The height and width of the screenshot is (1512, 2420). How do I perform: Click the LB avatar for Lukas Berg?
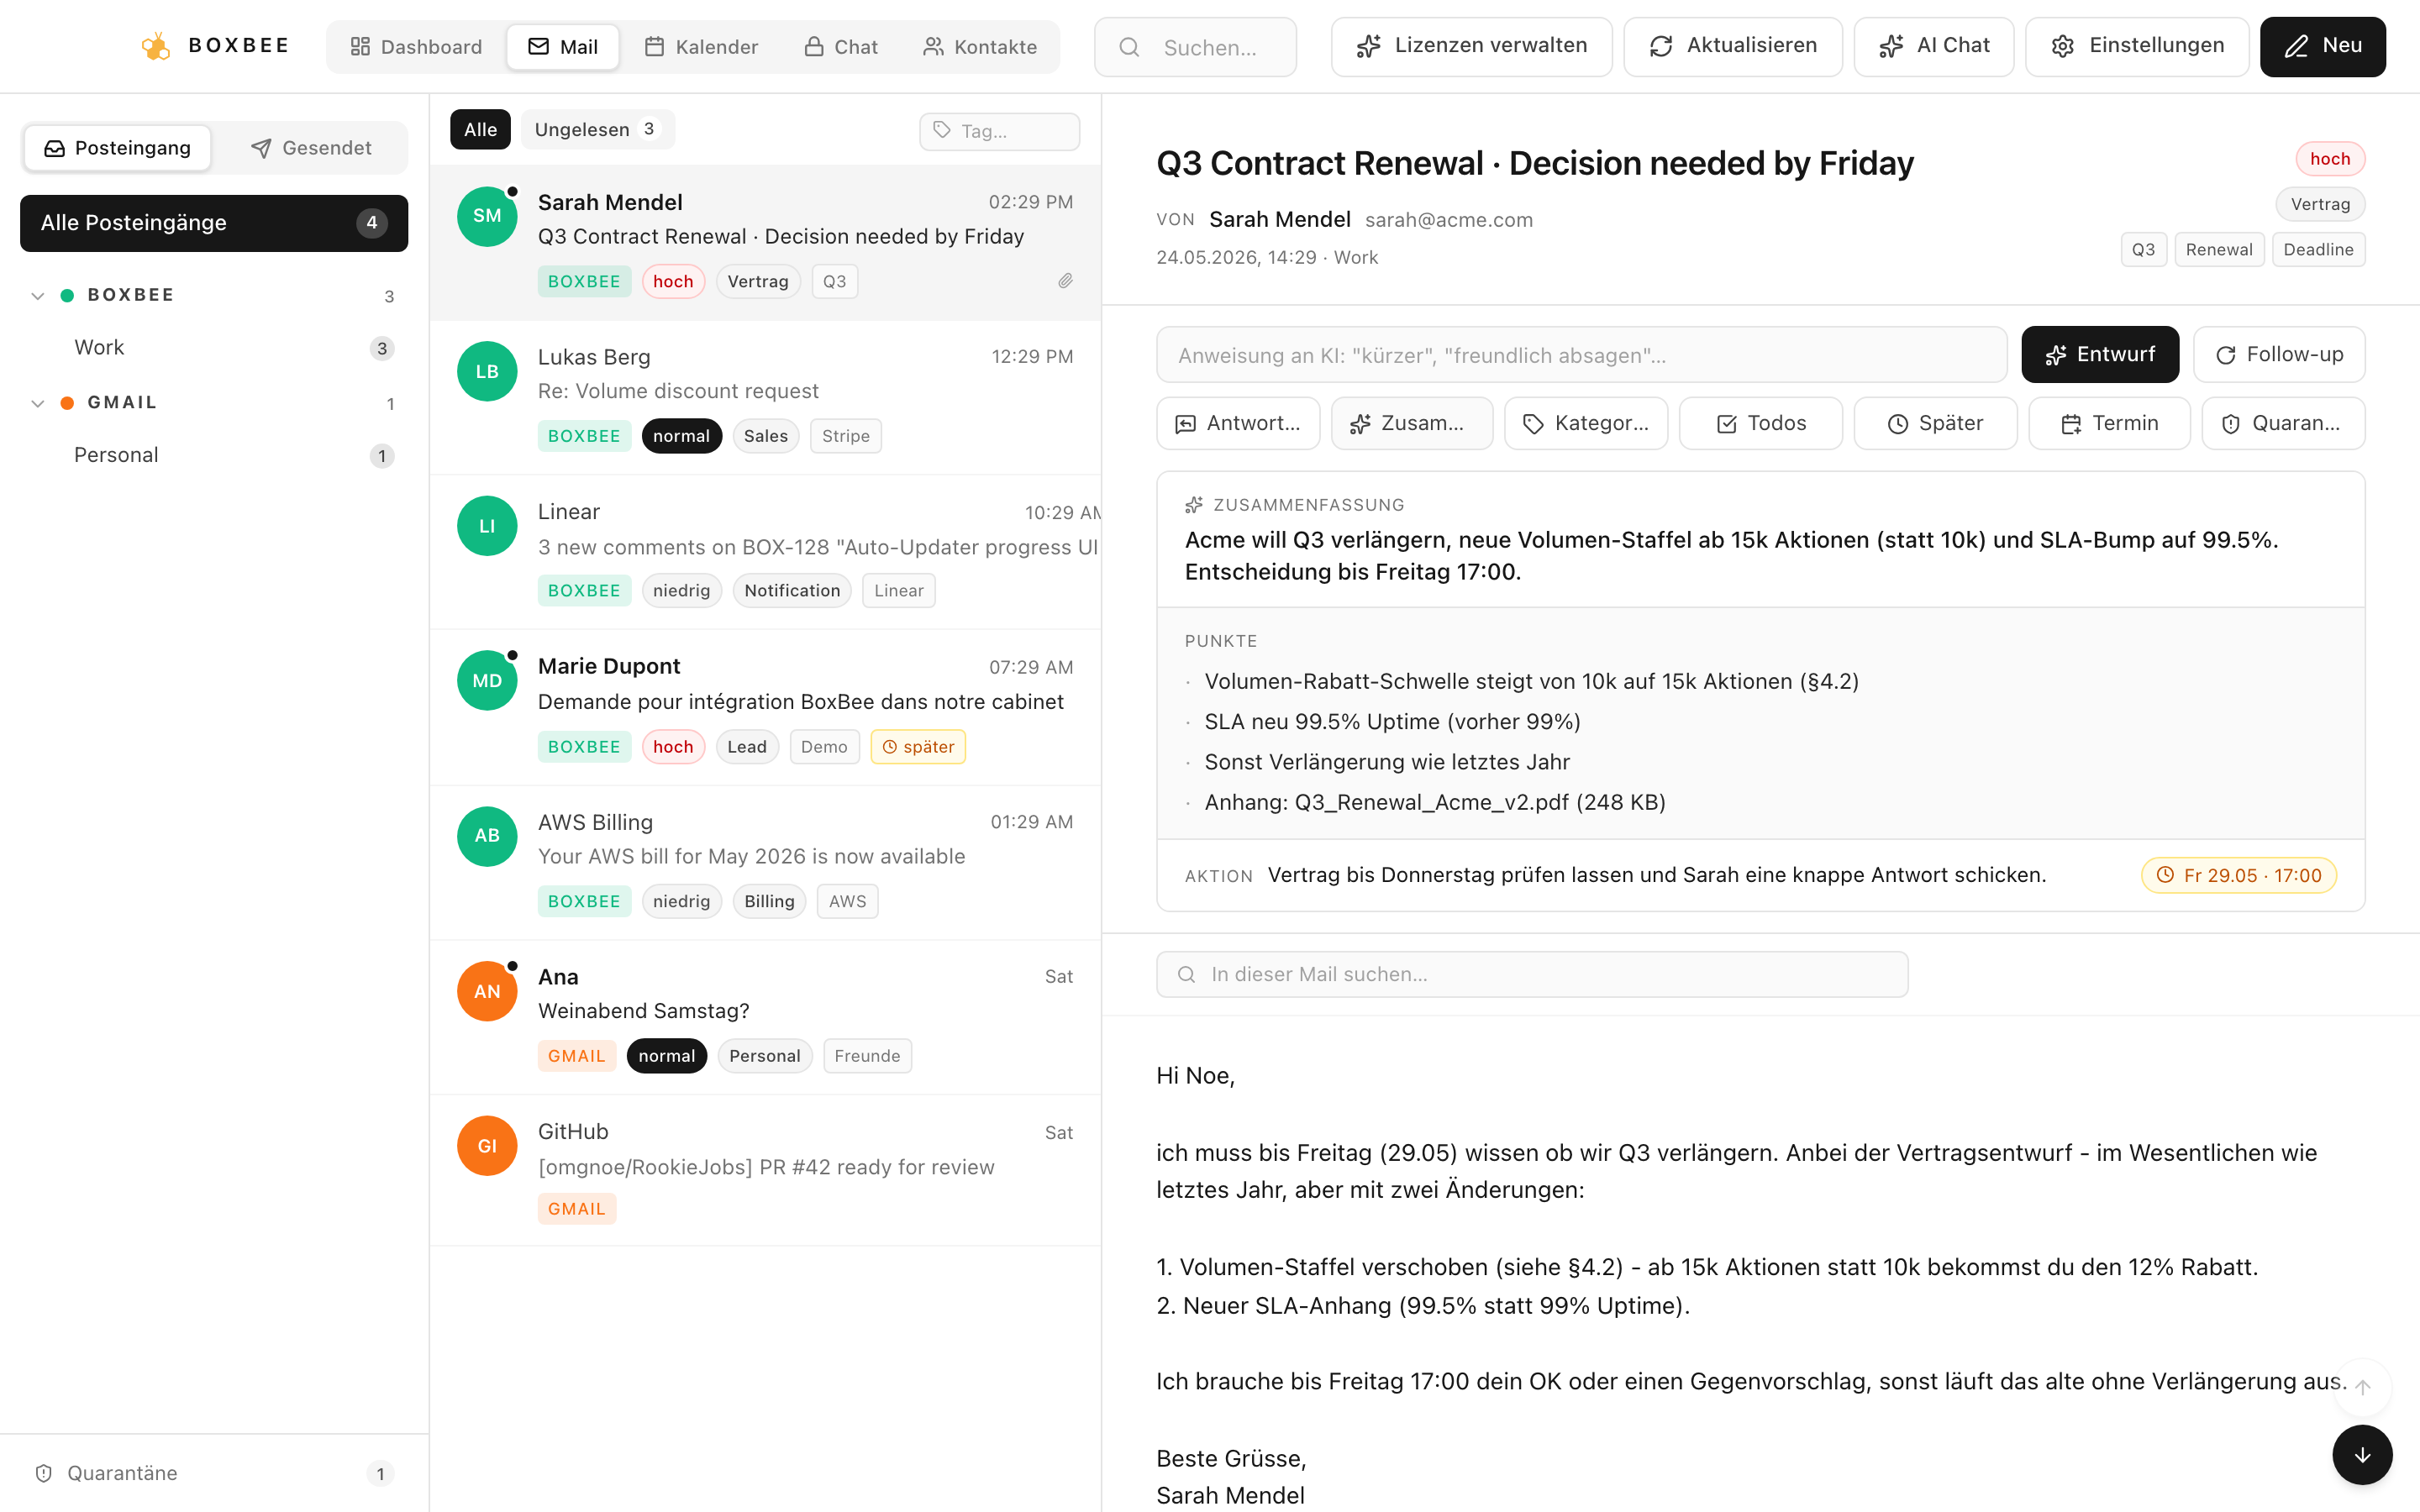pyautogui.click(x=487, y=371)
